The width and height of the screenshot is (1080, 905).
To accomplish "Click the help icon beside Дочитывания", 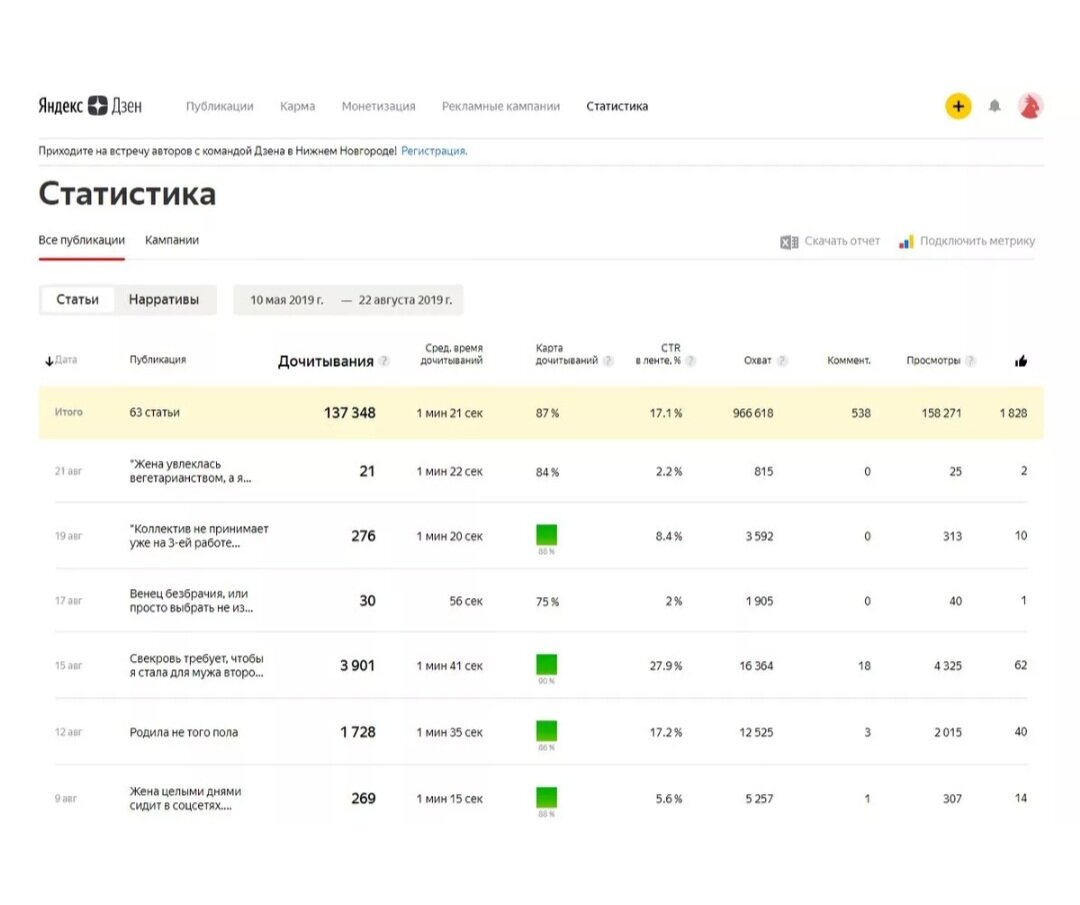I will point(385,361).
